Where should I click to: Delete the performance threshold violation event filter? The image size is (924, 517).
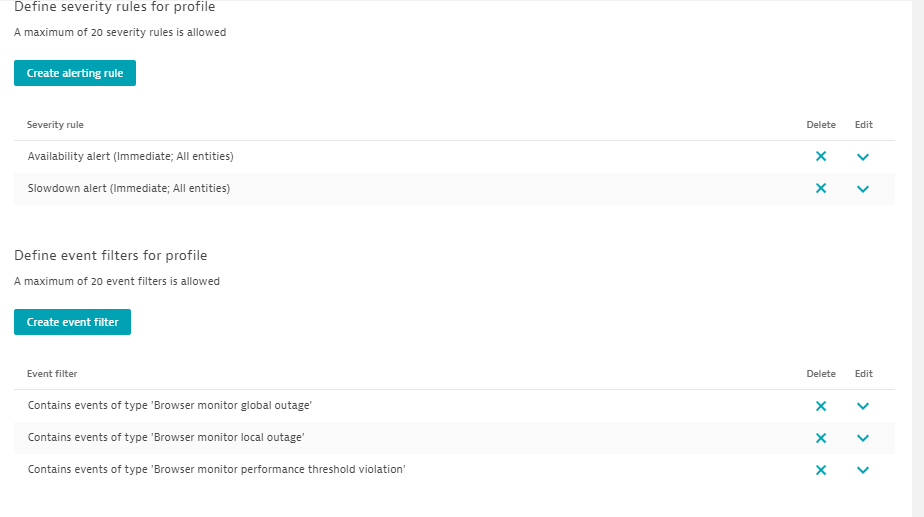[x=821, y=470]
